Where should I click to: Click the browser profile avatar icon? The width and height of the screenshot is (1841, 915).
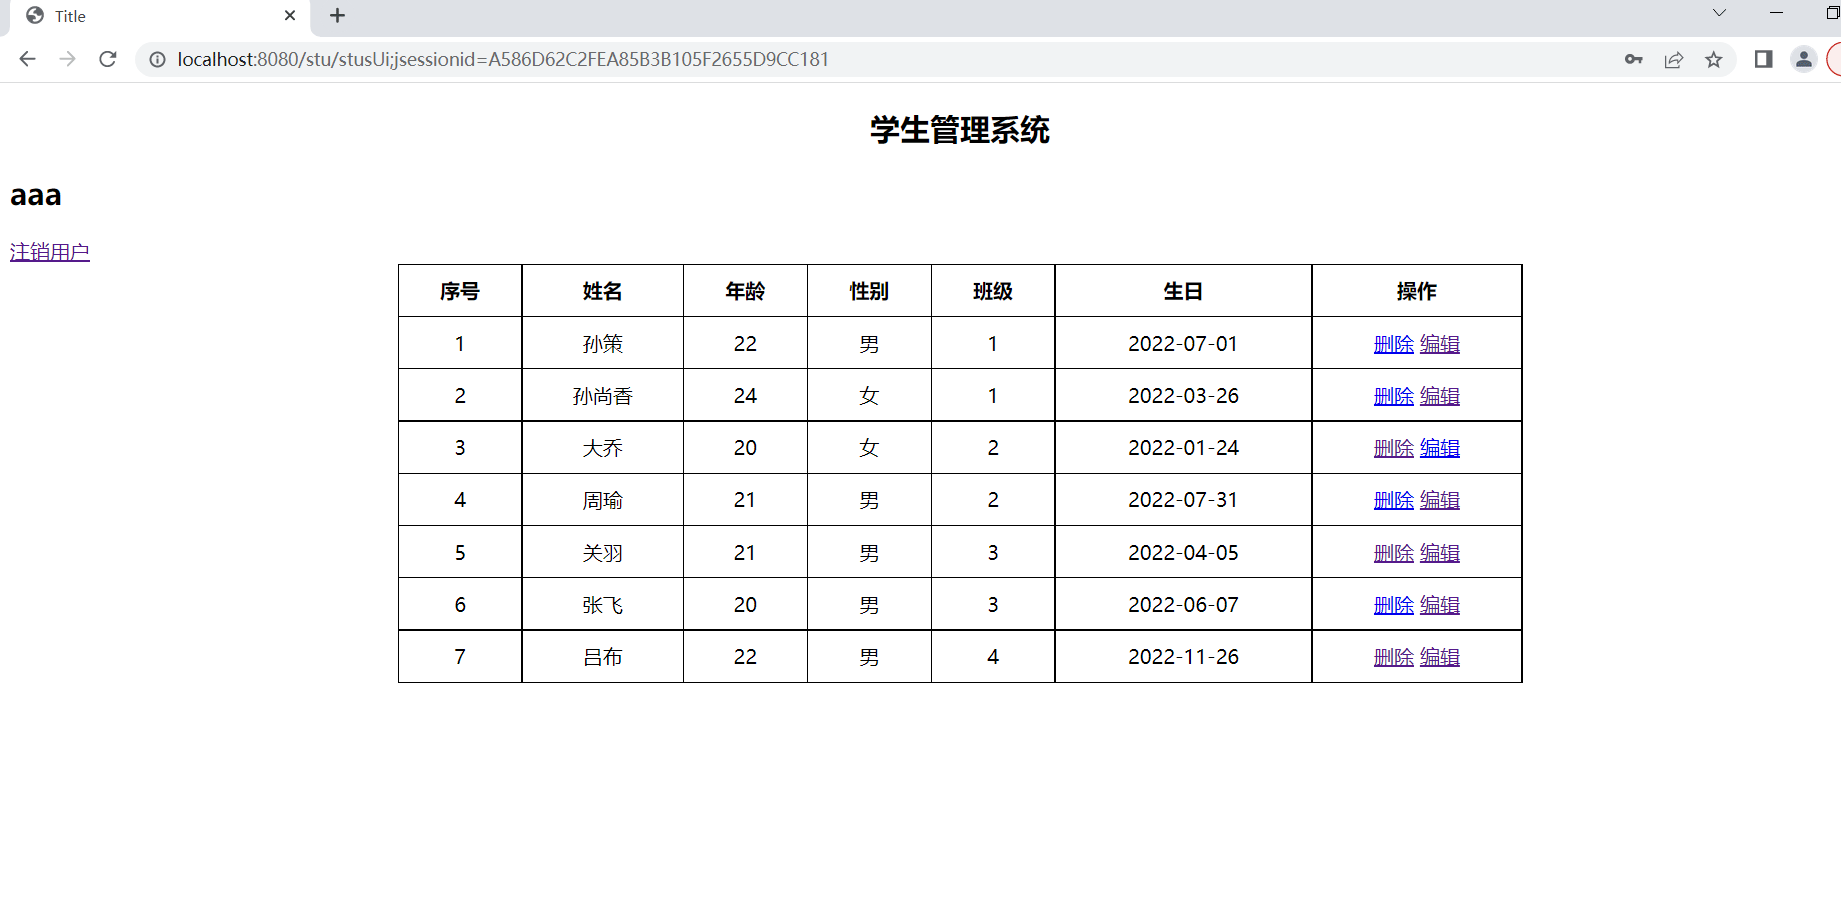tap(1803, 59)
